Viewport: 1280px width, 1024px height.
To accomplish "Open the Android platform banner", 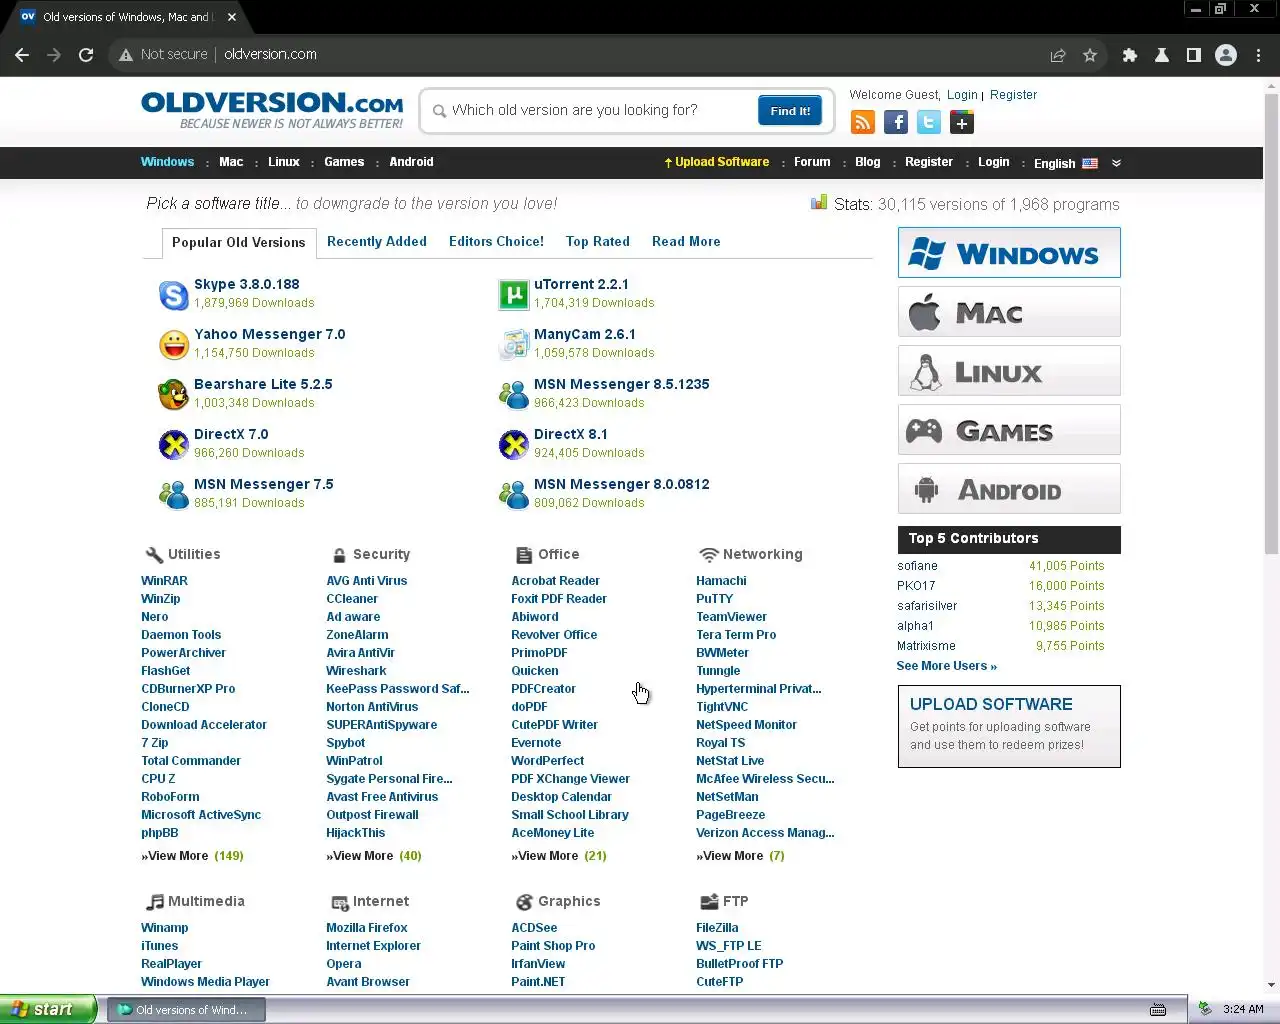I will click(1009, 489).
